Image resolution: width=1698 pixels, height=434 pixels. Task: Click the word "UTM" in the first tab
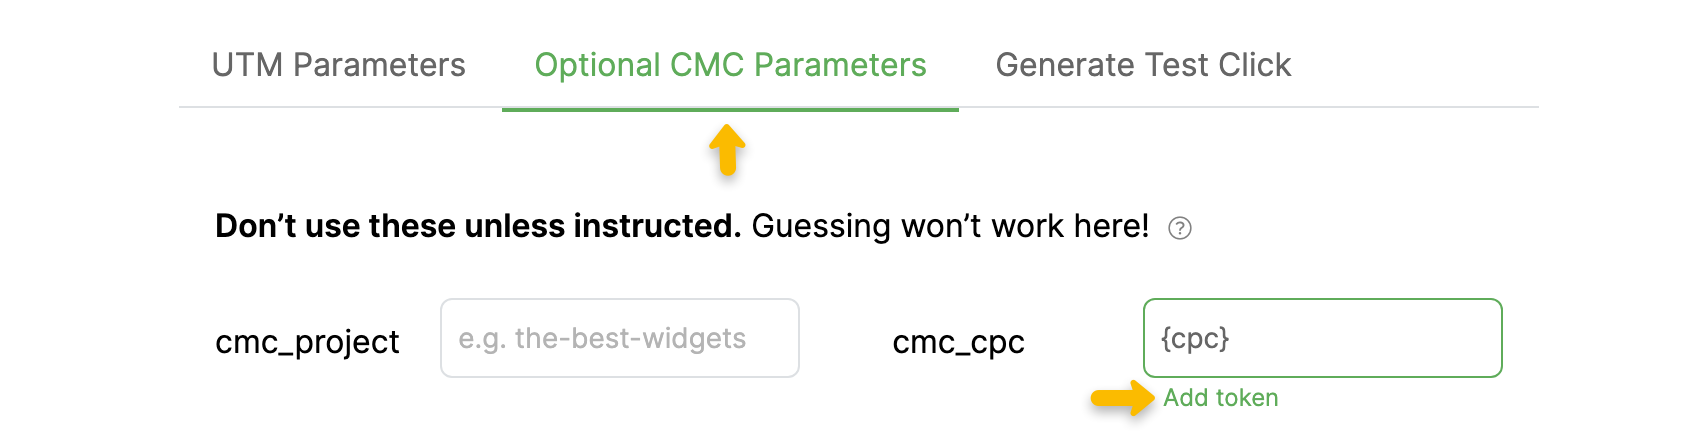click(247, 65)
